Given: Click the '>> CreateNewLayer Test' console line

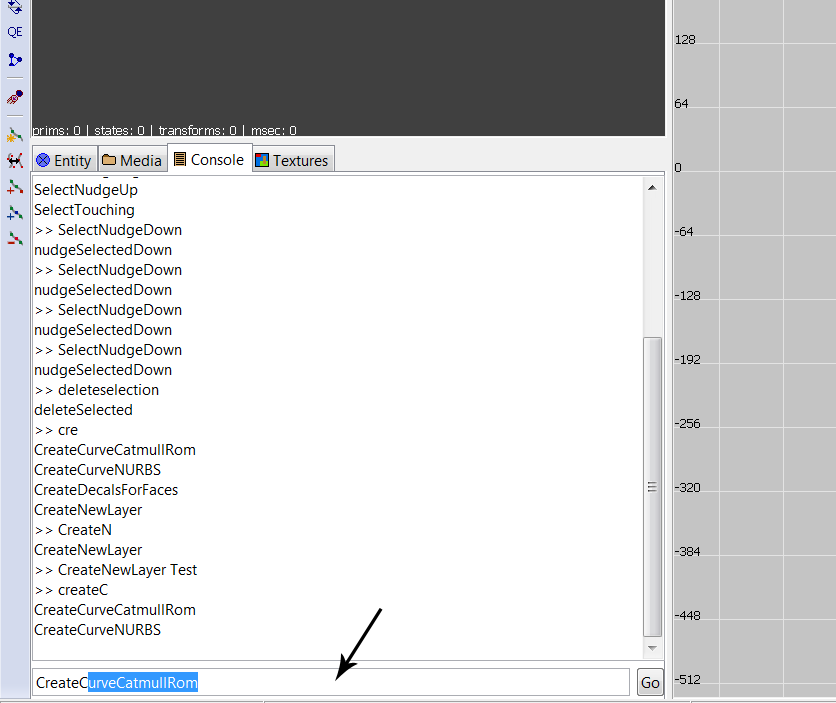Looking at the screenshot, I should (116, 570).
